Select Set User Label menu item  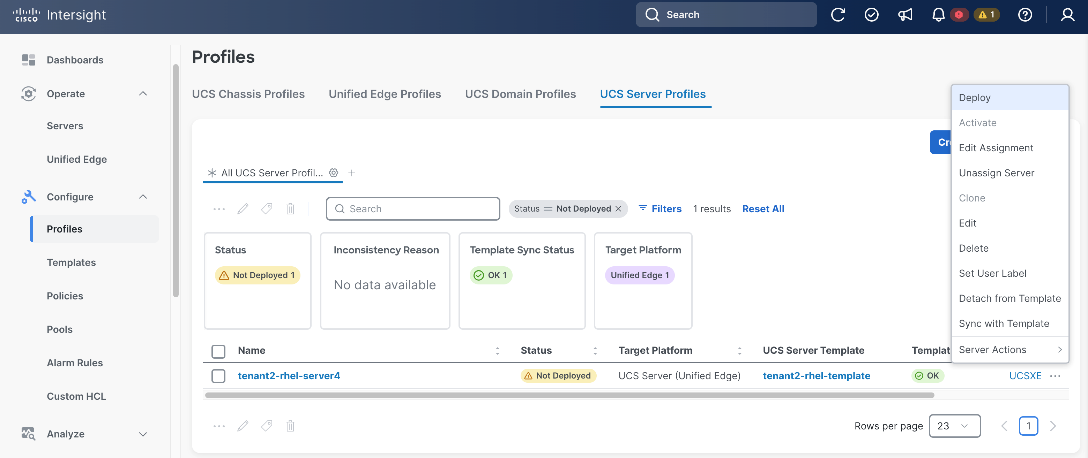(1010, 273)
